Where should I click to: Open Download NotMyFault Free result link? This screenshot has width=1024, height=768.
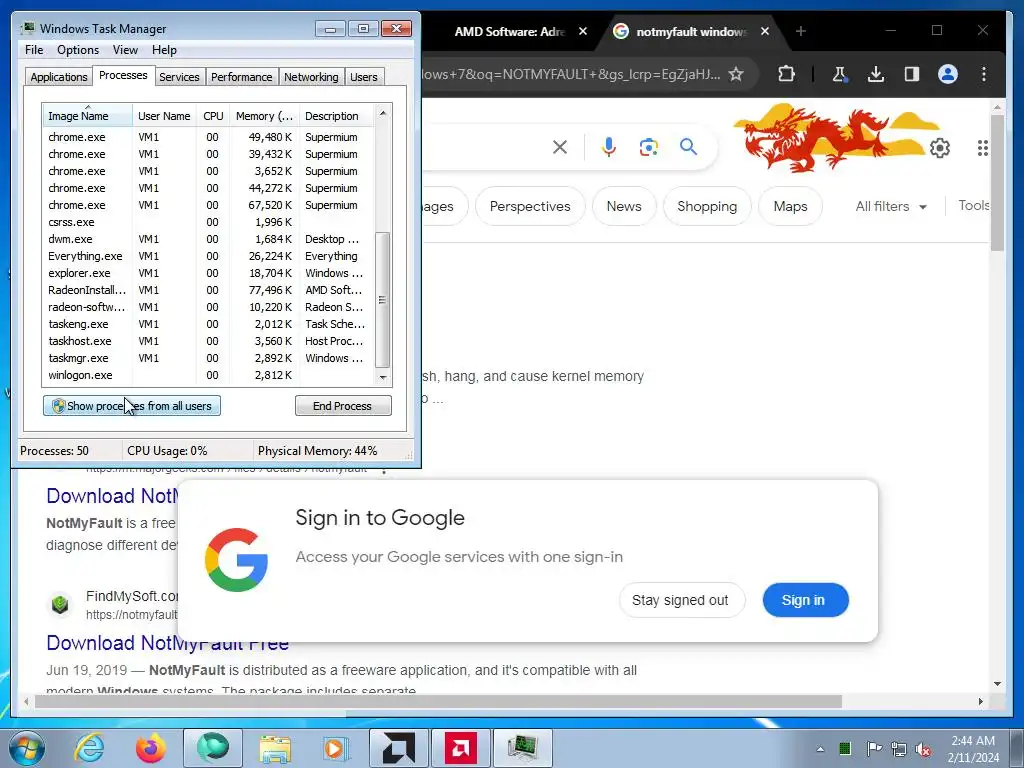click(x=167, y=643)
